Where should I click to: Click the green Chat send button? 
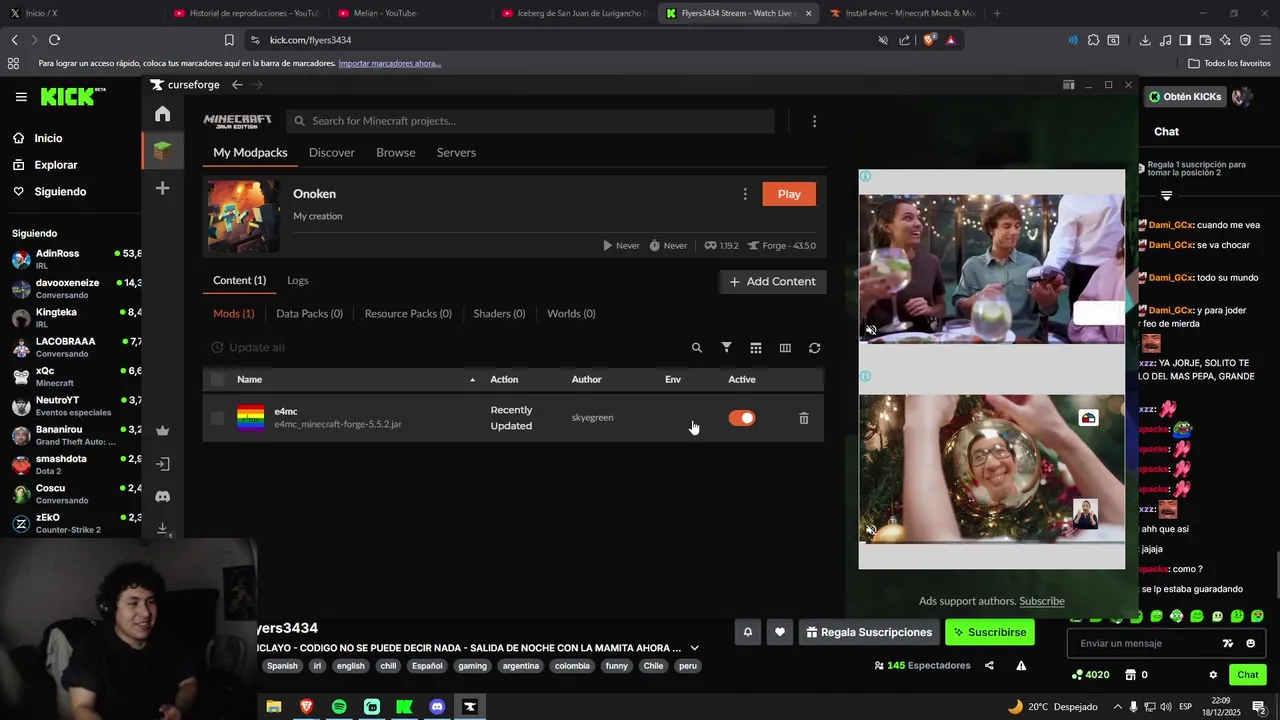point(1248,675)
